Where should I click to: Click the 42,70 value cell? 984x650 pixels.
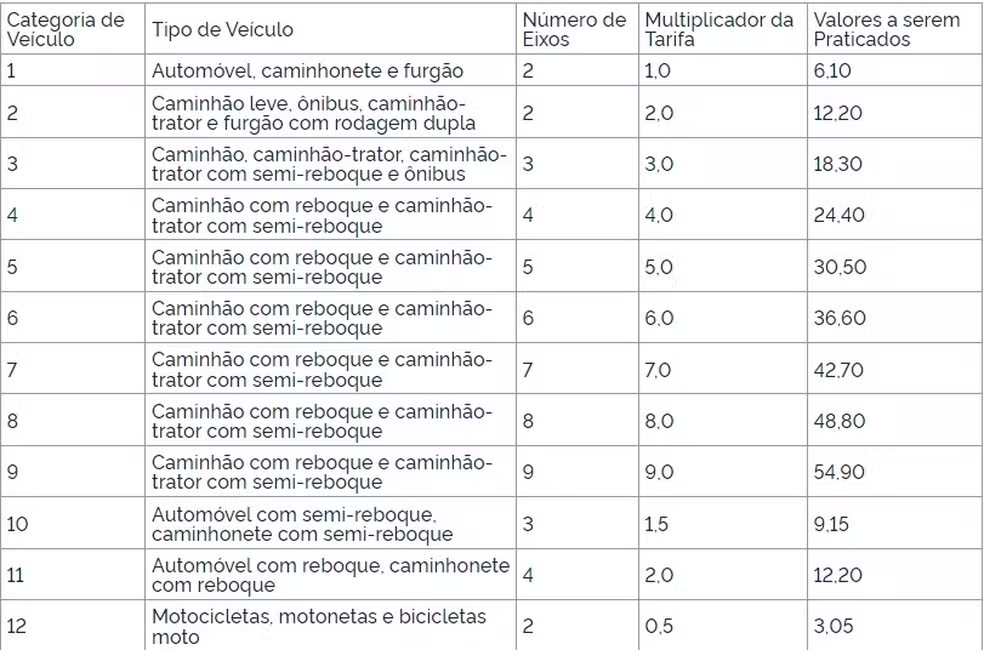(895, 369)
